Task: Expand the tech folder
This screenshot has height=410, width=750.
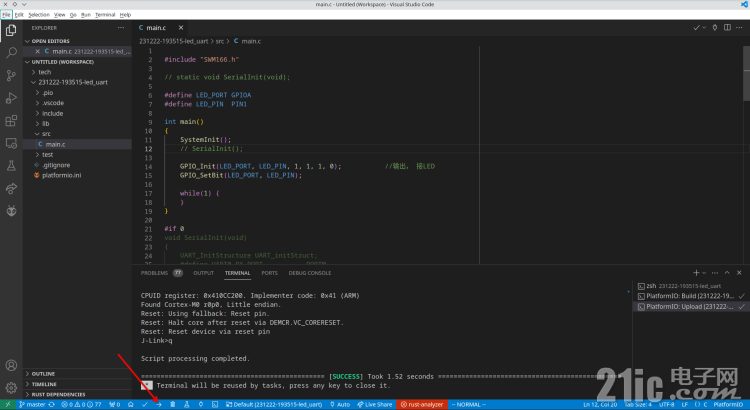Action: [44, 72]
